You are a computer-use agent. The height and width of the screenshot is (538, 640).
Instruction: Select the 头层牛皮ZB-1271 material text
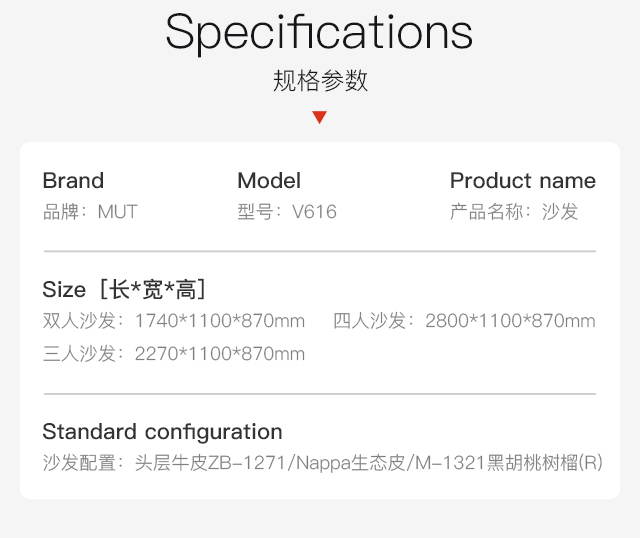pos(210,463)
